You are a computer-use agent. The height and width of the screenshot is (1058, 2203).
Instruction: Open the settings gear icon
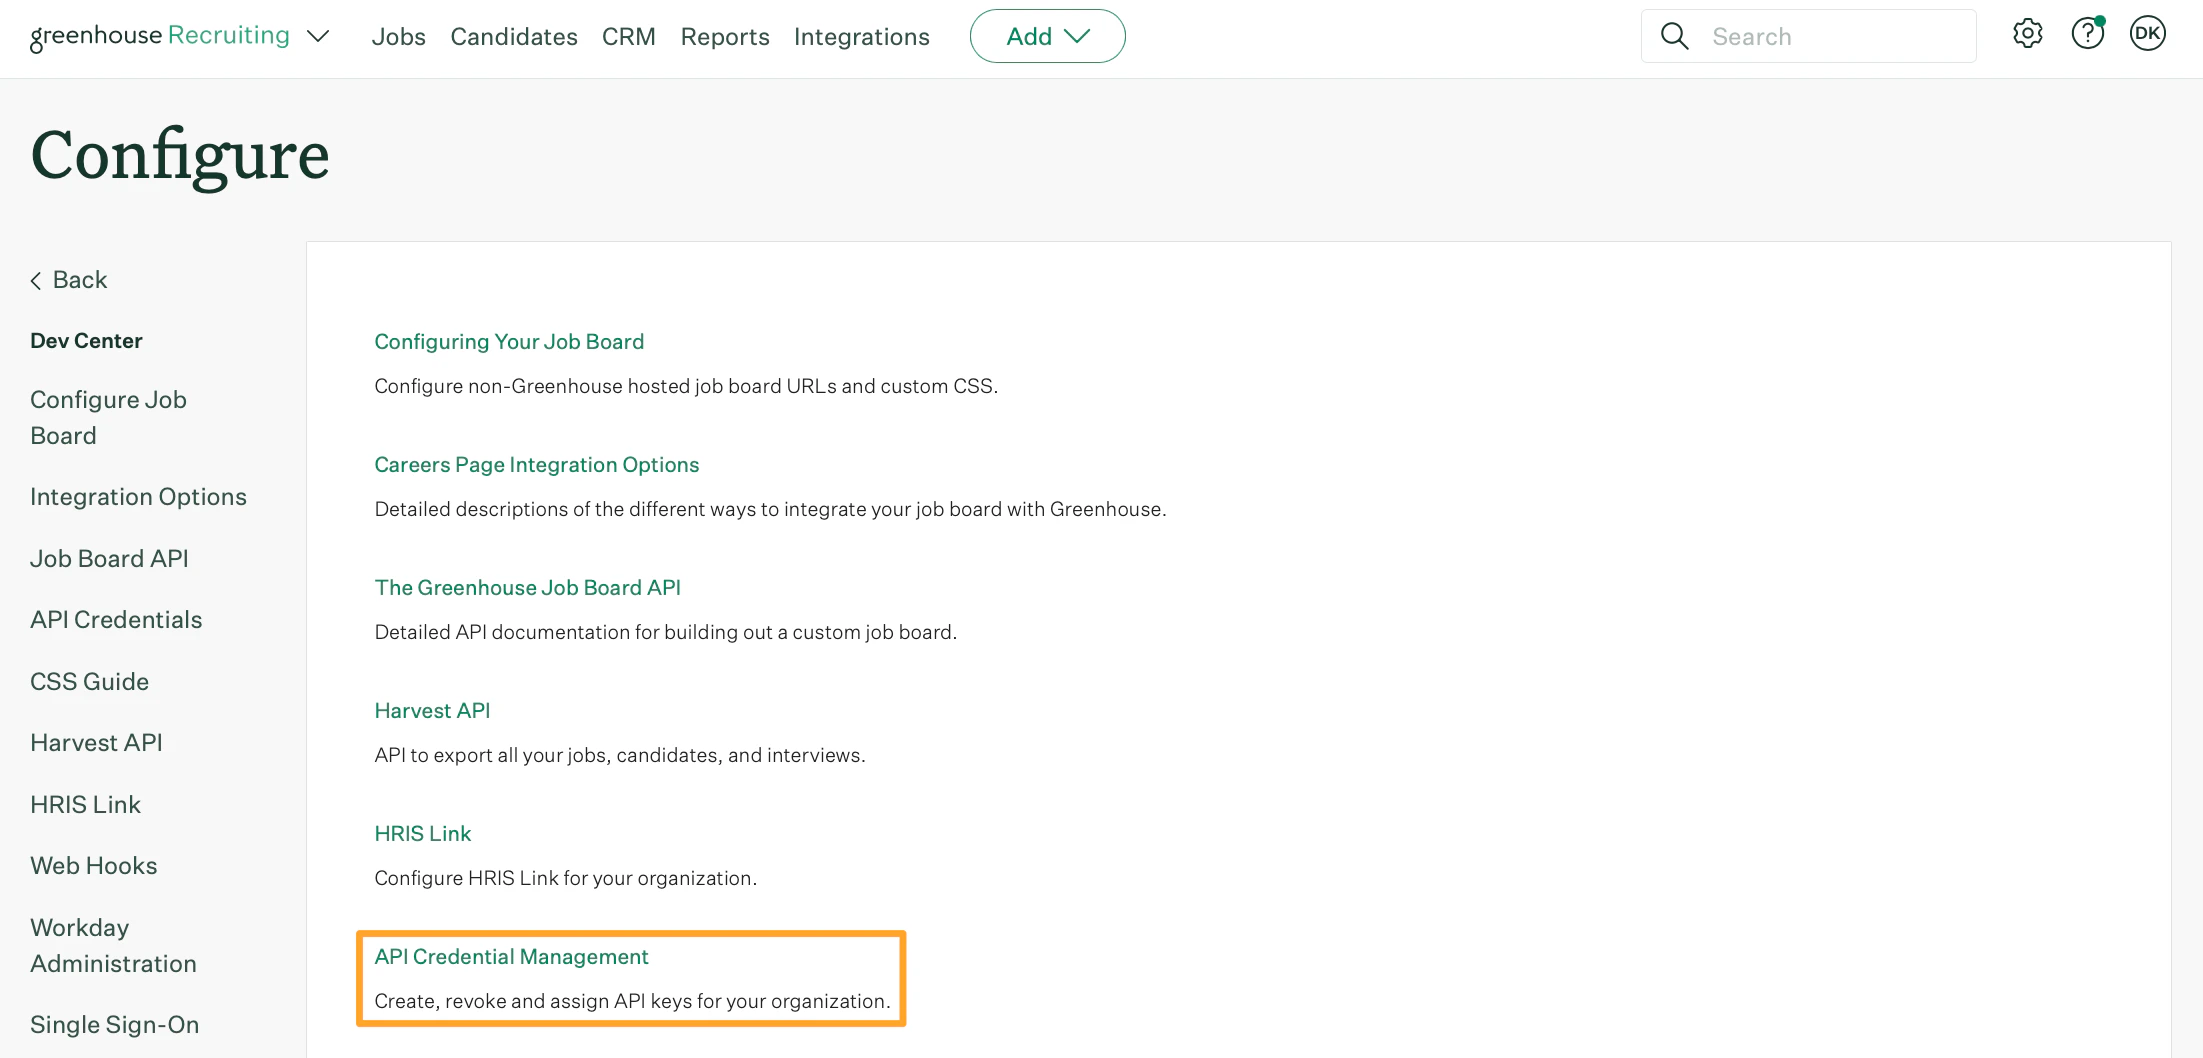[x=2027, y=34]
